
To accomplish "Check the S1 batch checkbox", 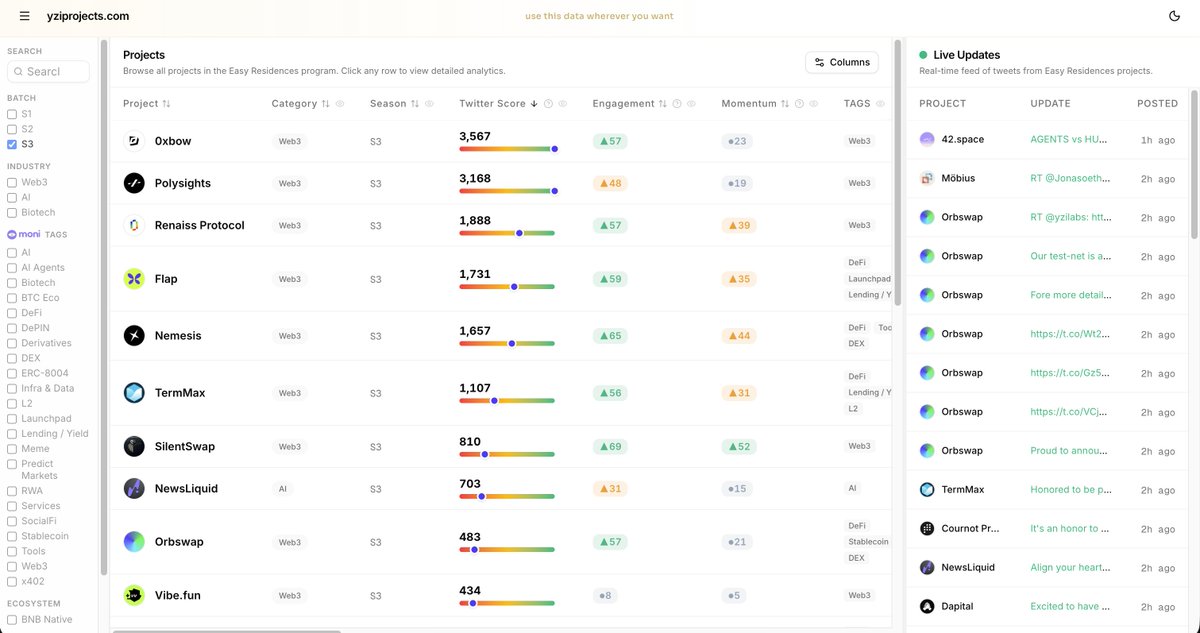I will tap(12, 114).
